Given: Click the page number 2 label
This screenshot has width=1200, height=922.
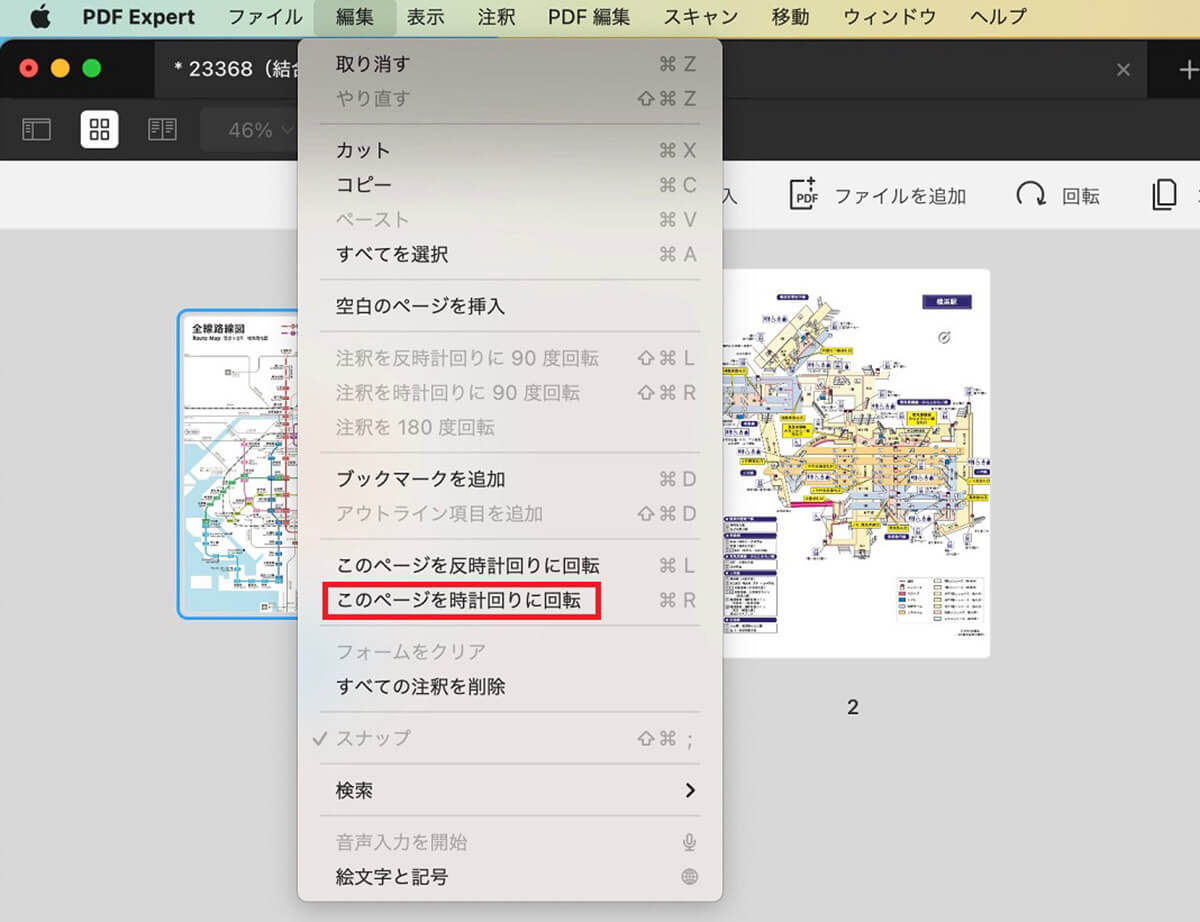Looking at the screenshot, I should [x=853, y=707].
